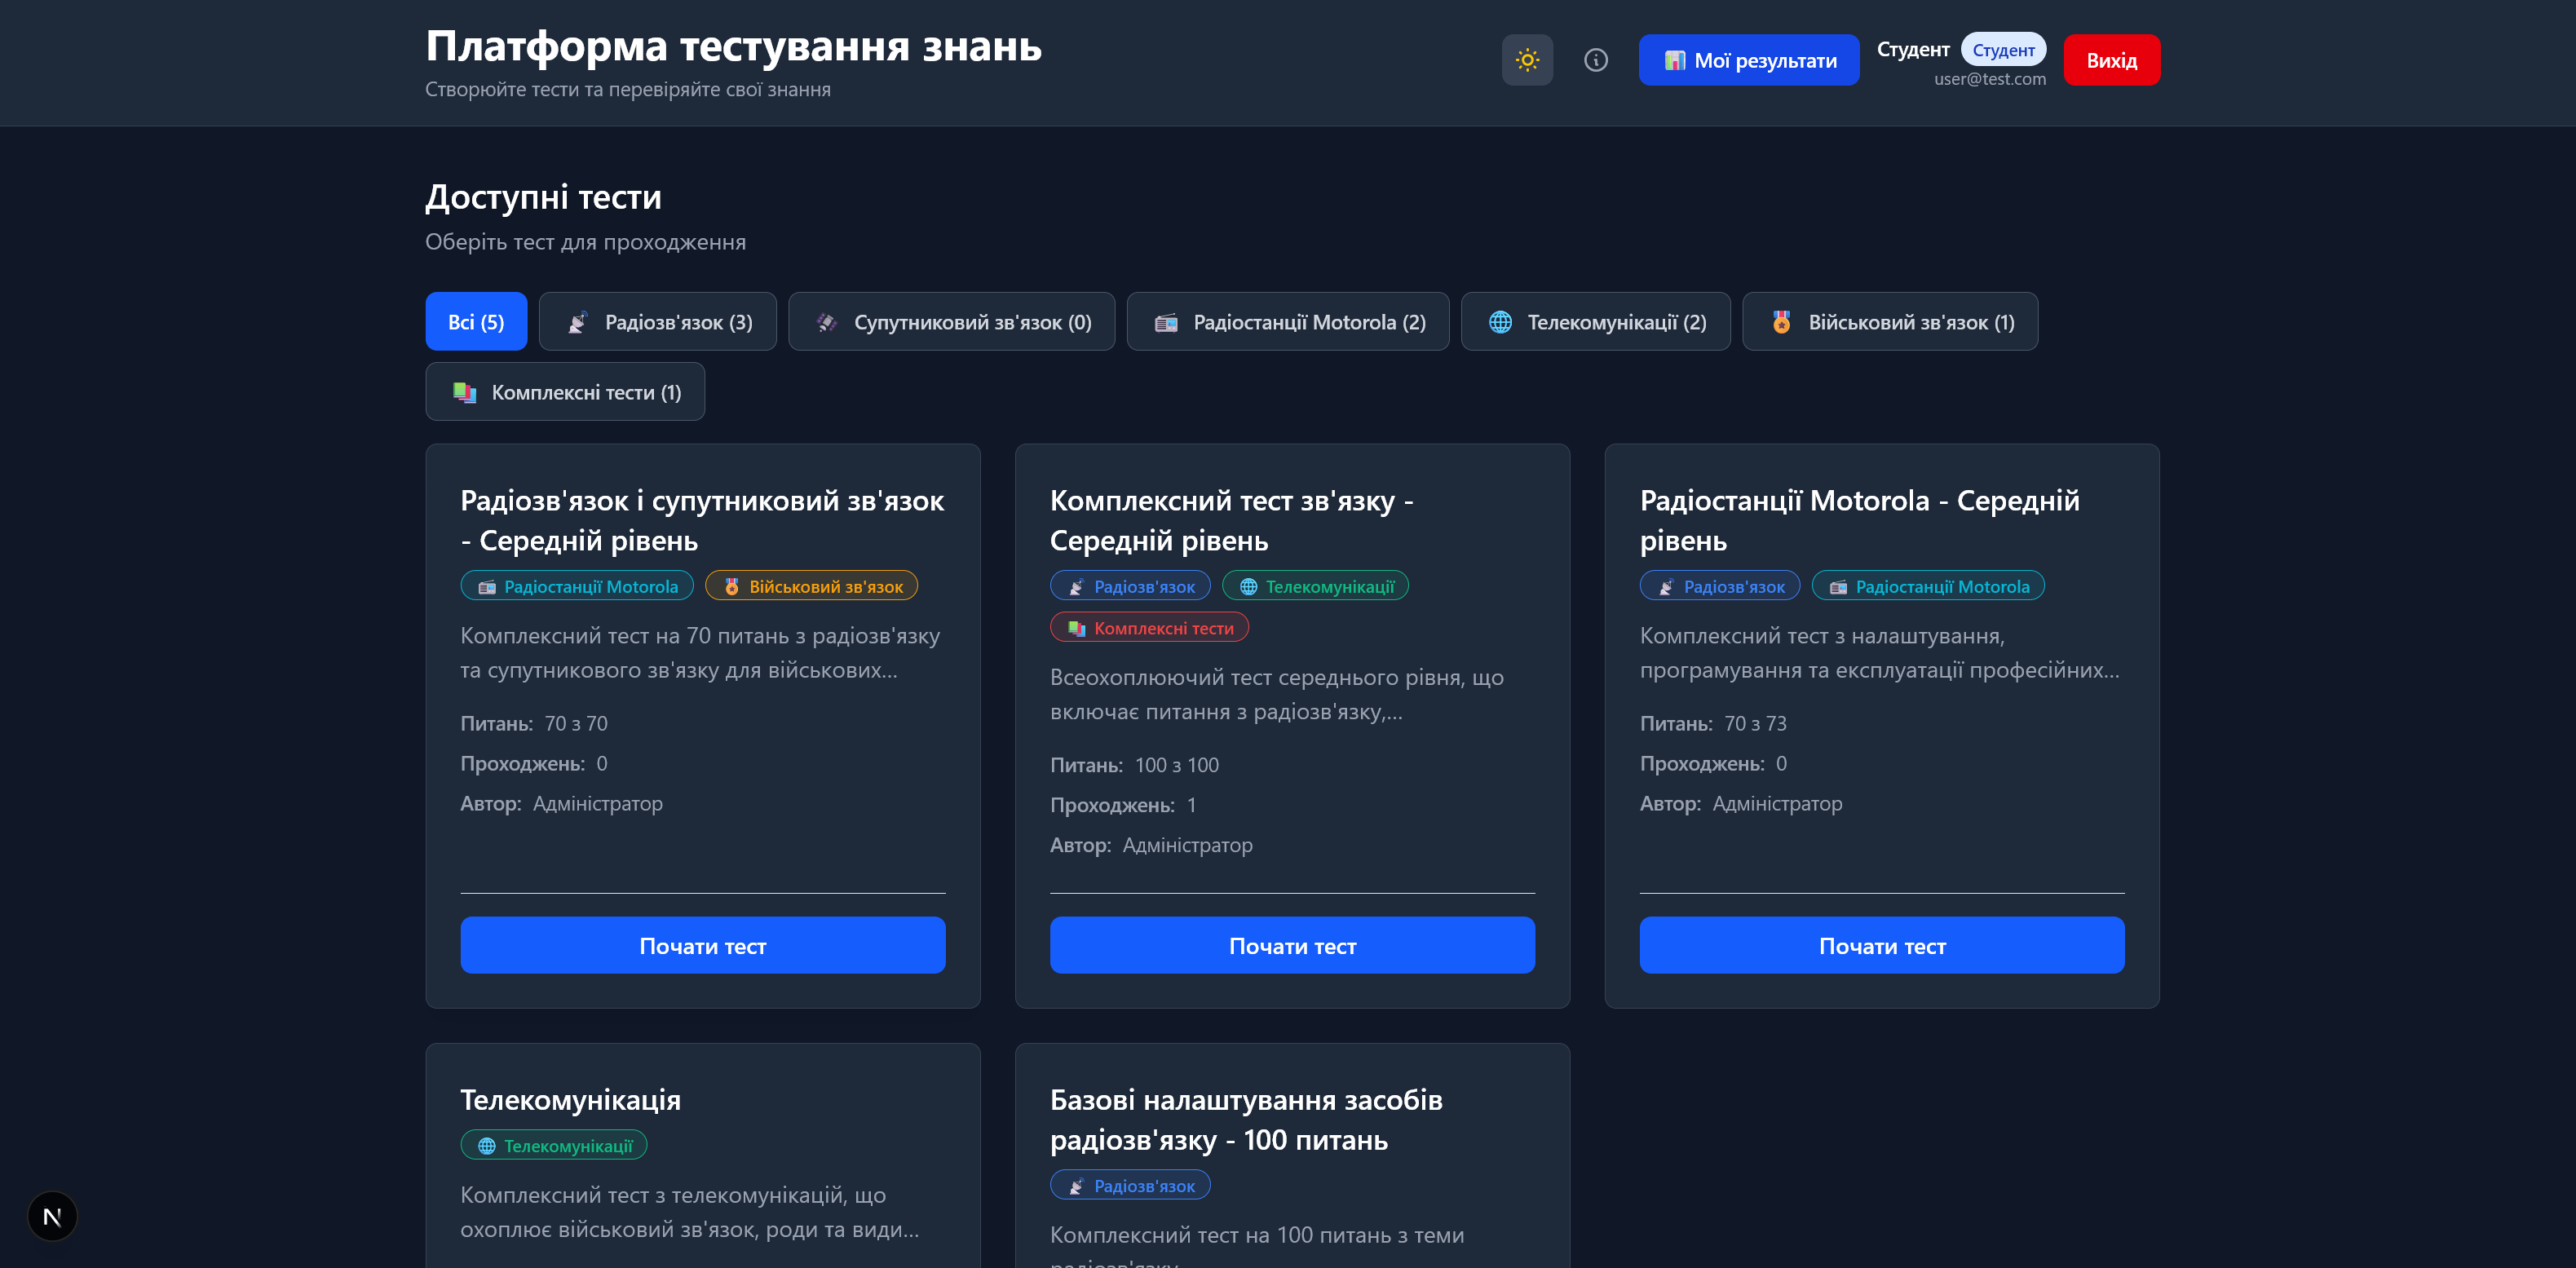Viewport: 2576px width, 1268px height.
Task: Filter by Військовий зв'язок (1) category
Action: 1890,322
